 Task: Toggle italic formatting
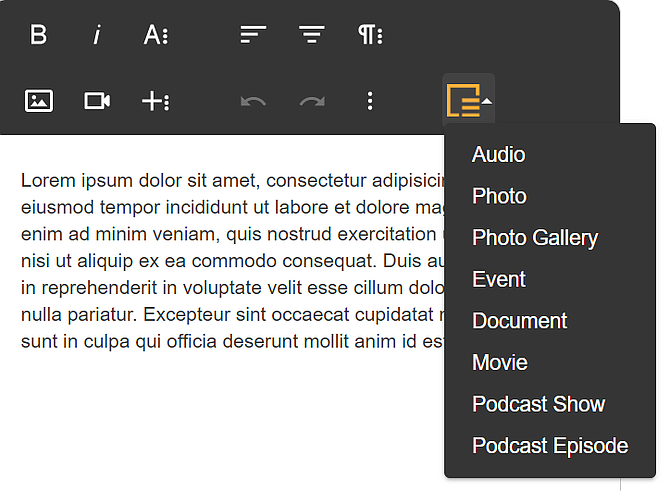(x=97, y=35)
